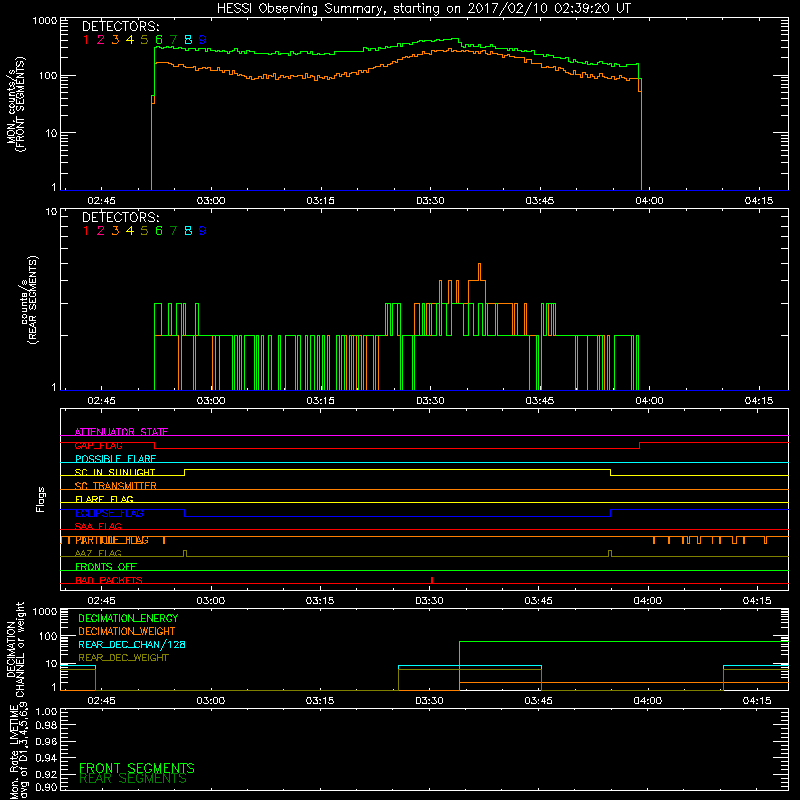Click the counts/s (REAR SEGMENTS) axis title
This screenshot has width=800, height=800.
[28, 300]
